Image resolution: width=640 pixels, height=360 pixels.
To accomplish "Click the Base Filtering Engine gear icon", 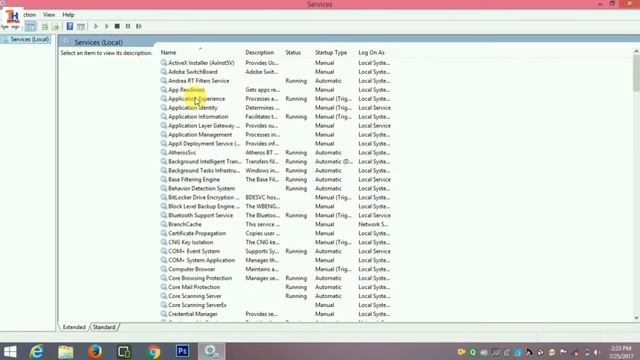I will point(164,180).
